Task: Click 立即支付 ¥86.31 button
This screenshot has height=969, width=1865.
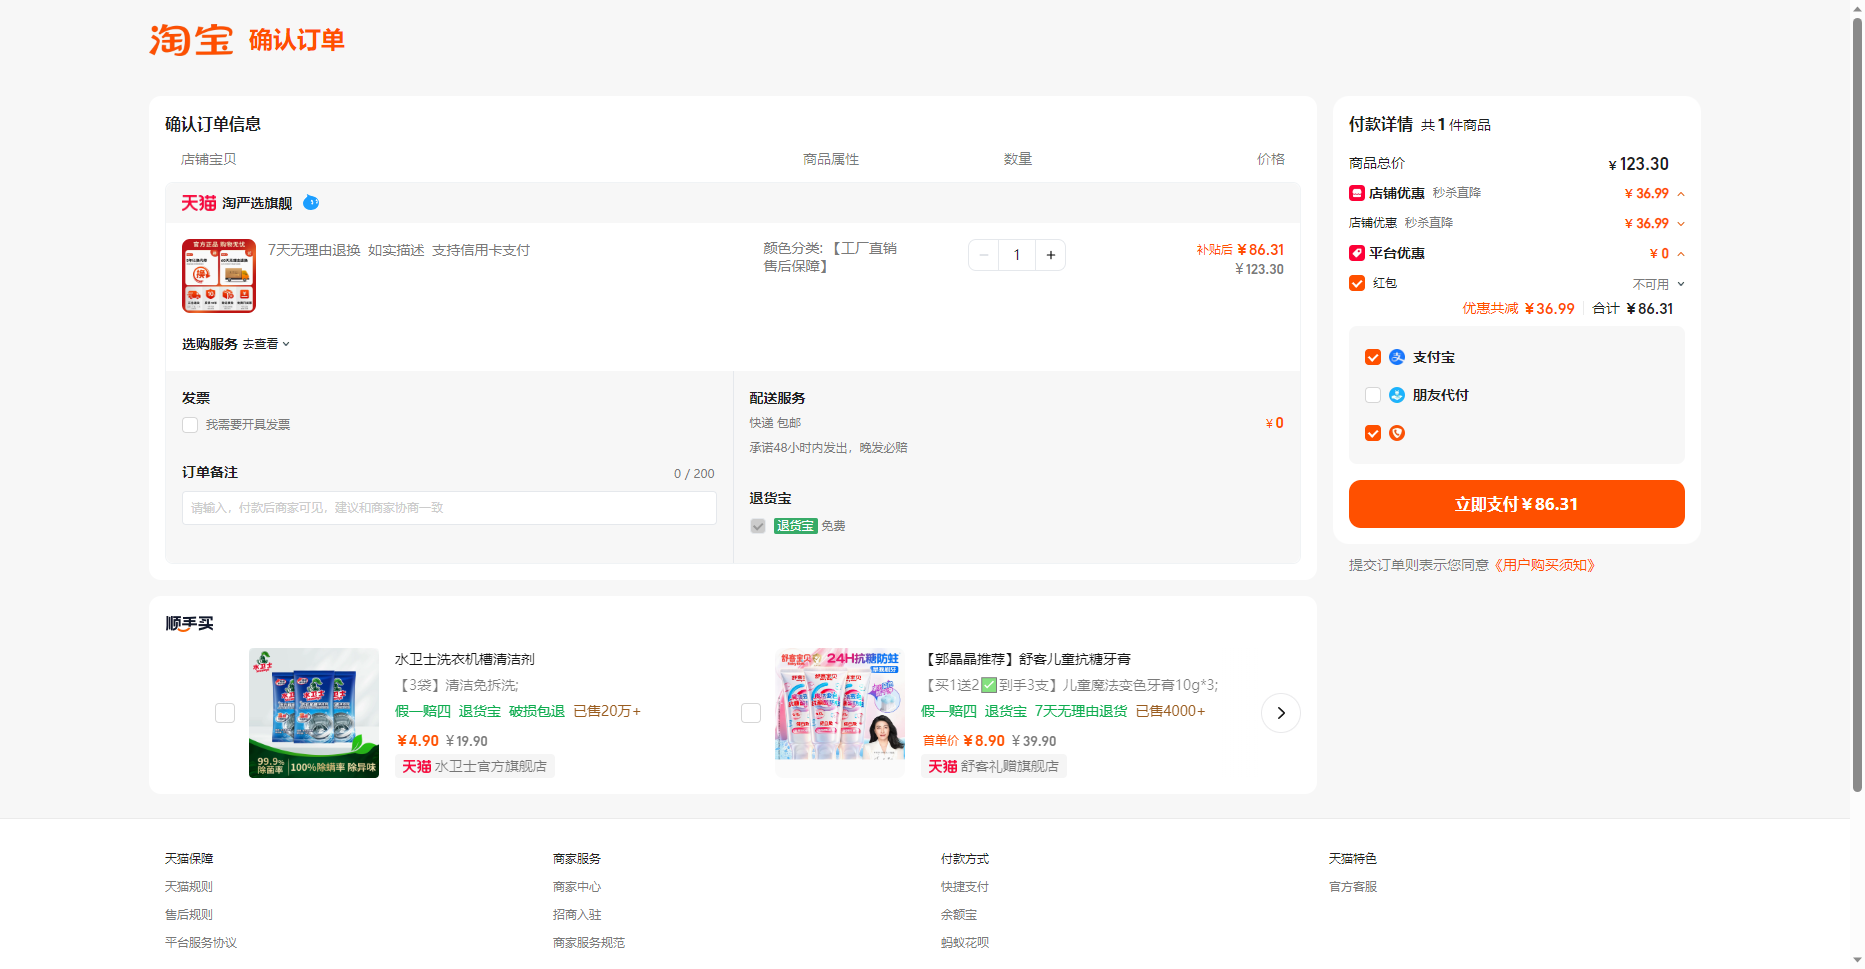Action: [1516, 504]
